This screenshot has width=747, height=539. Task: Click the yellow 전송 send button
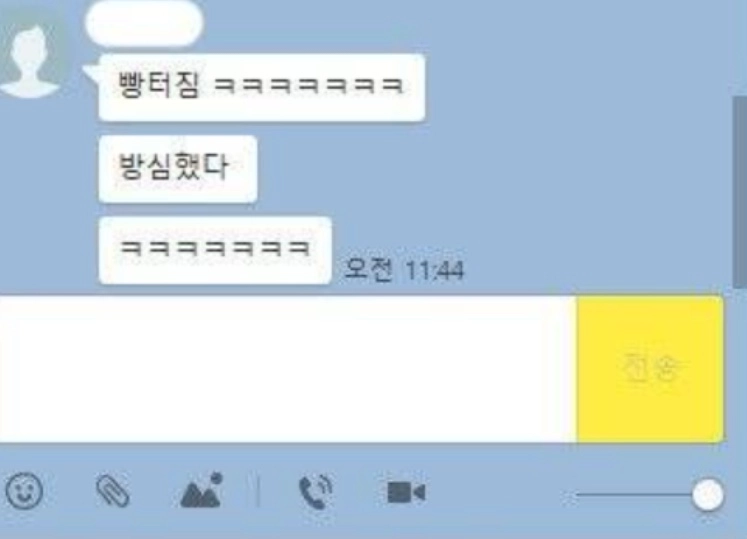[x=650, y=369]
